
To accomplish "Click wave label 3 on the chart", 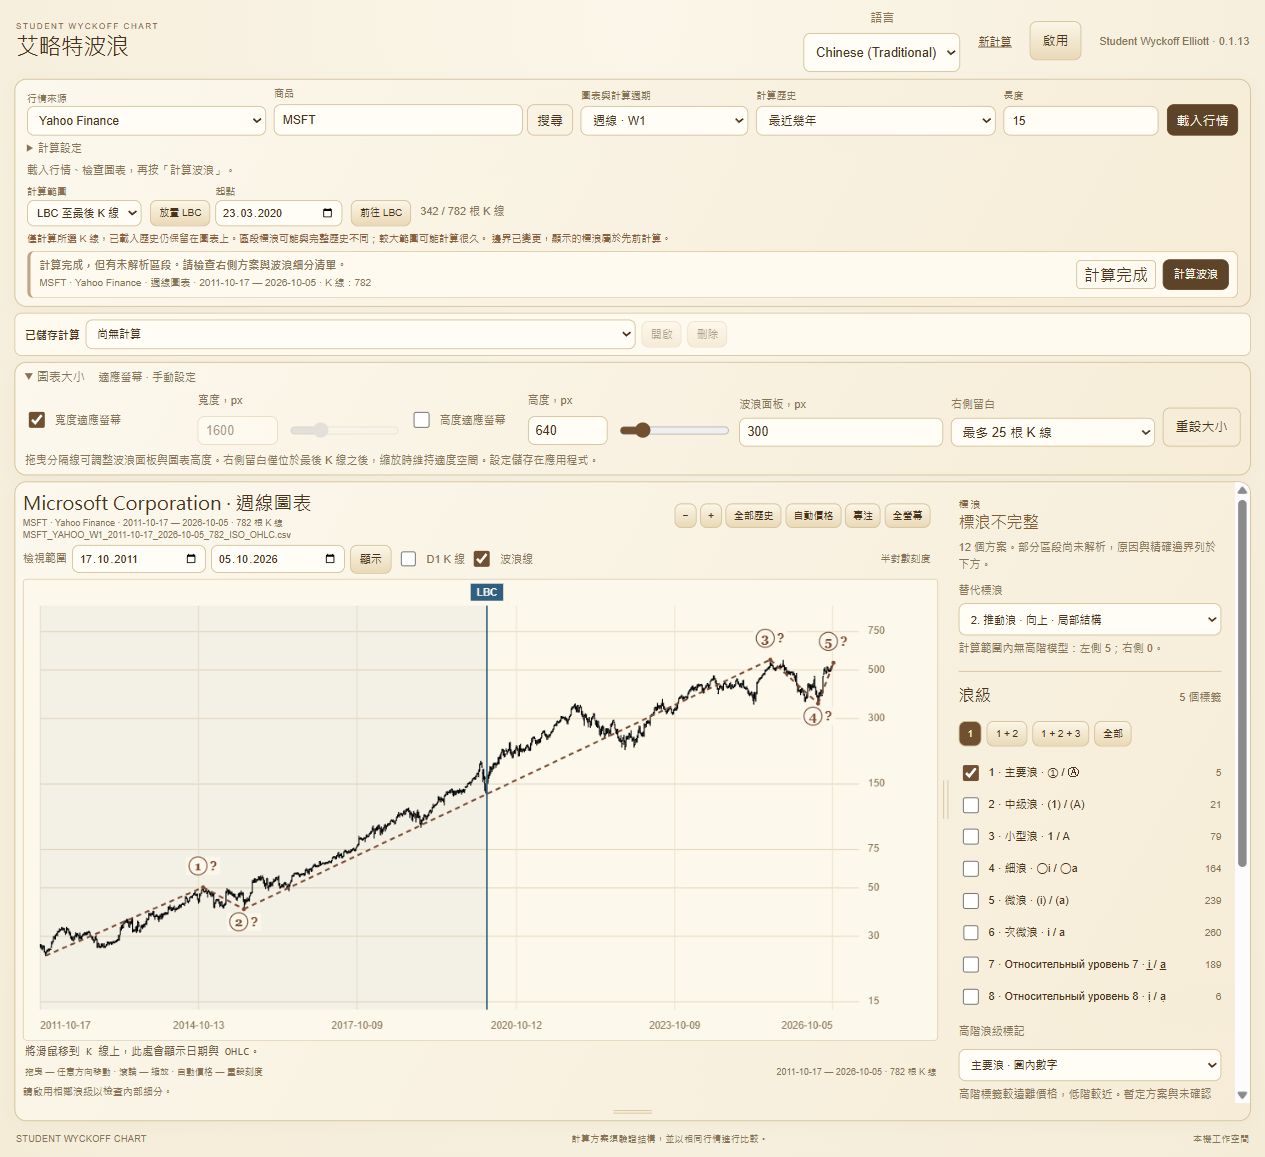I will pos(765,639).
